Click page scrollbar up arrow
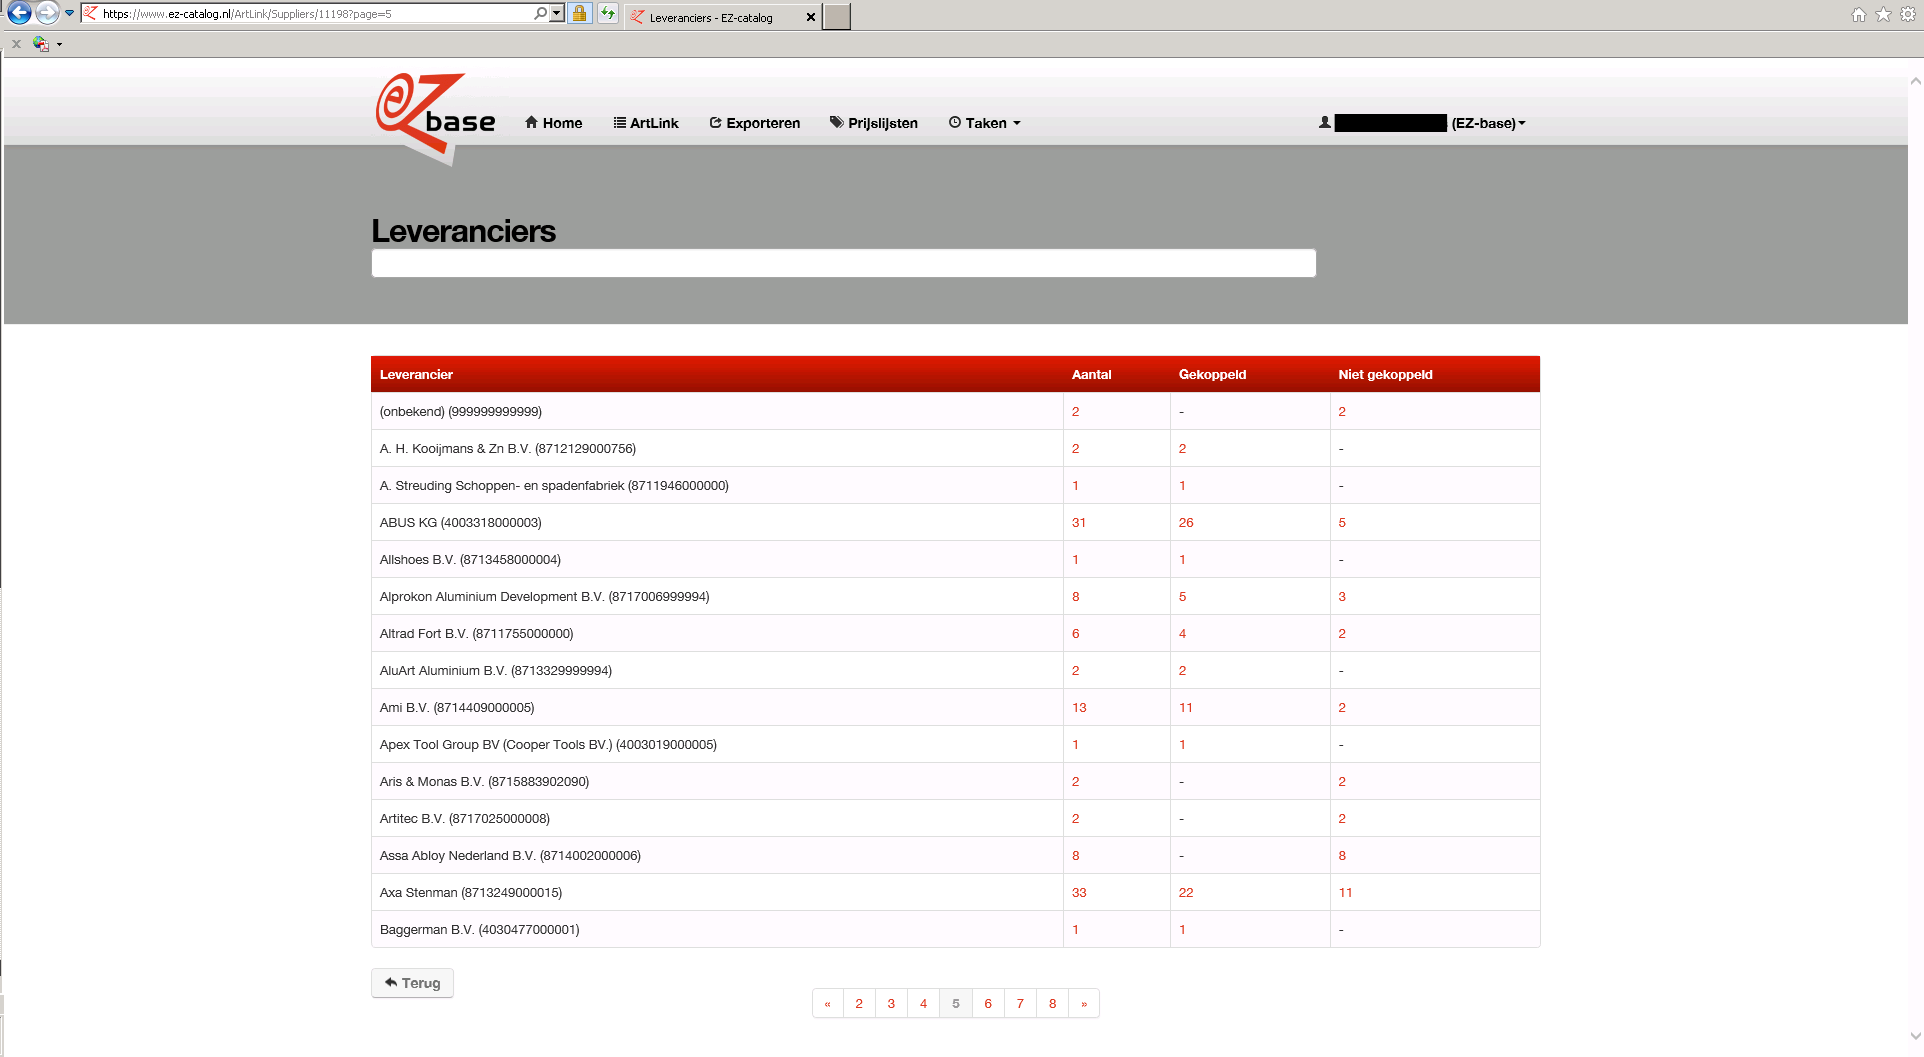The width and height of the screenshot is (1924, 1057). pyautogui.click(x=1915, y=81)
